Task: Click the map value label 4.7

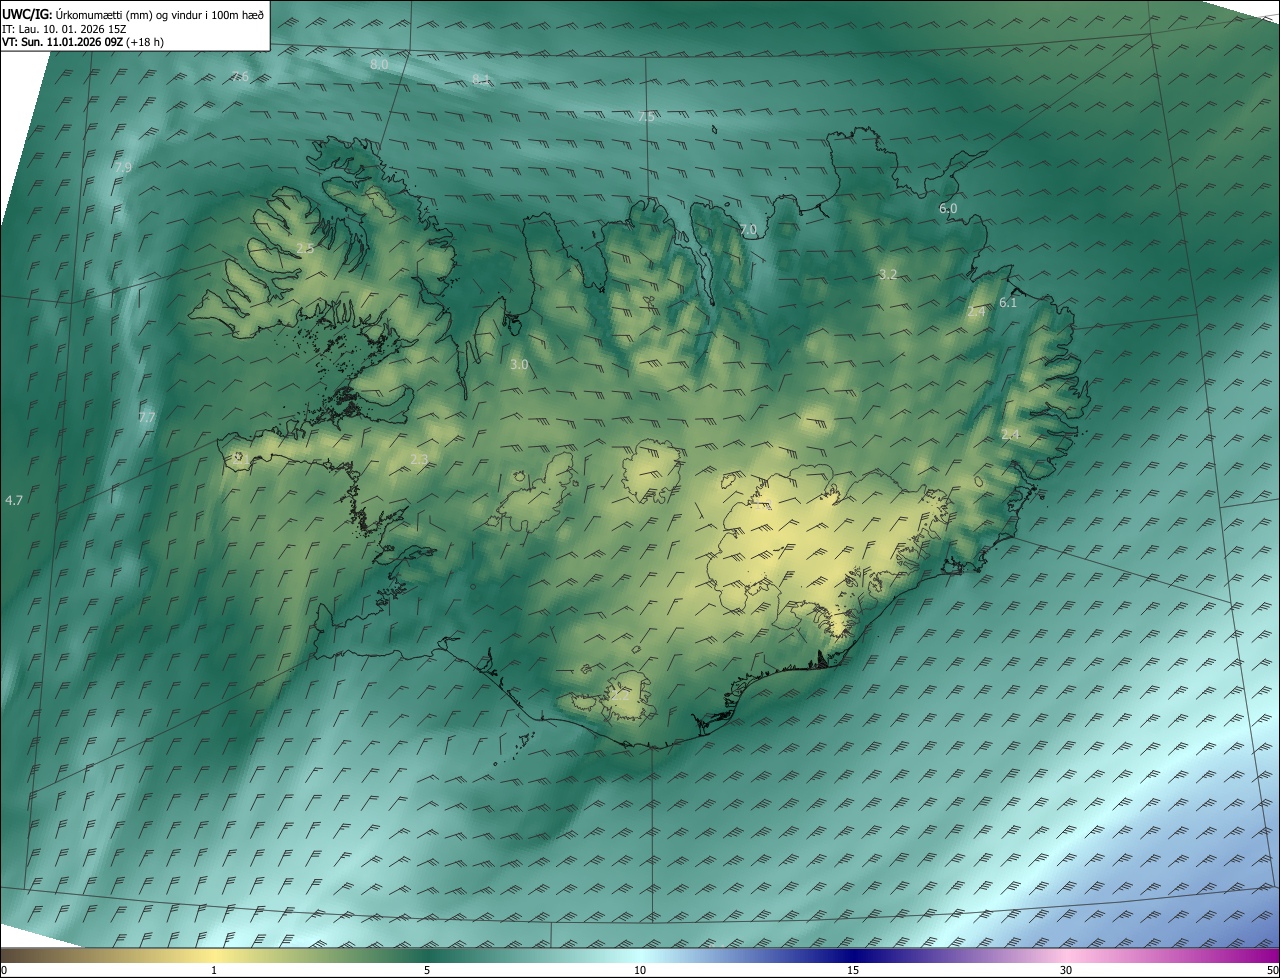Action: click(x=14, y=499)
